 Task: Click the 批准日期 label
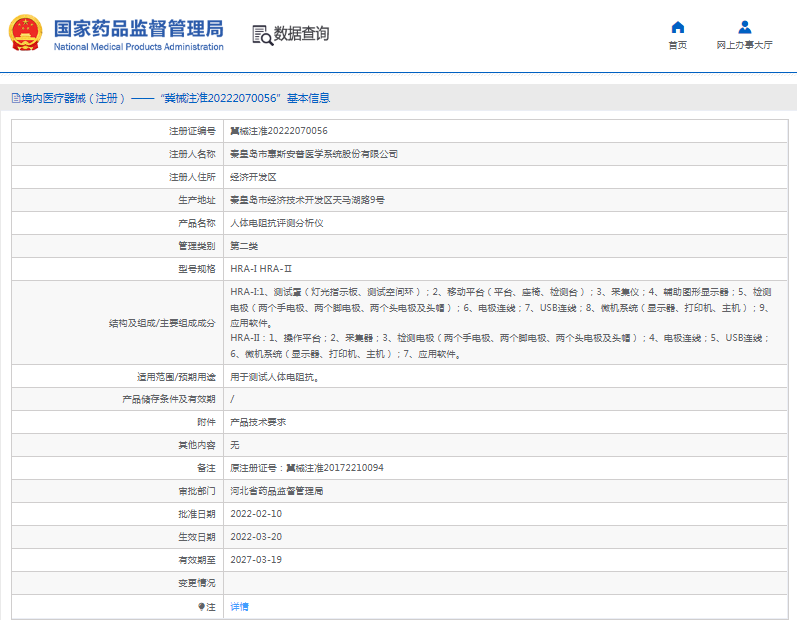[197, 514]
